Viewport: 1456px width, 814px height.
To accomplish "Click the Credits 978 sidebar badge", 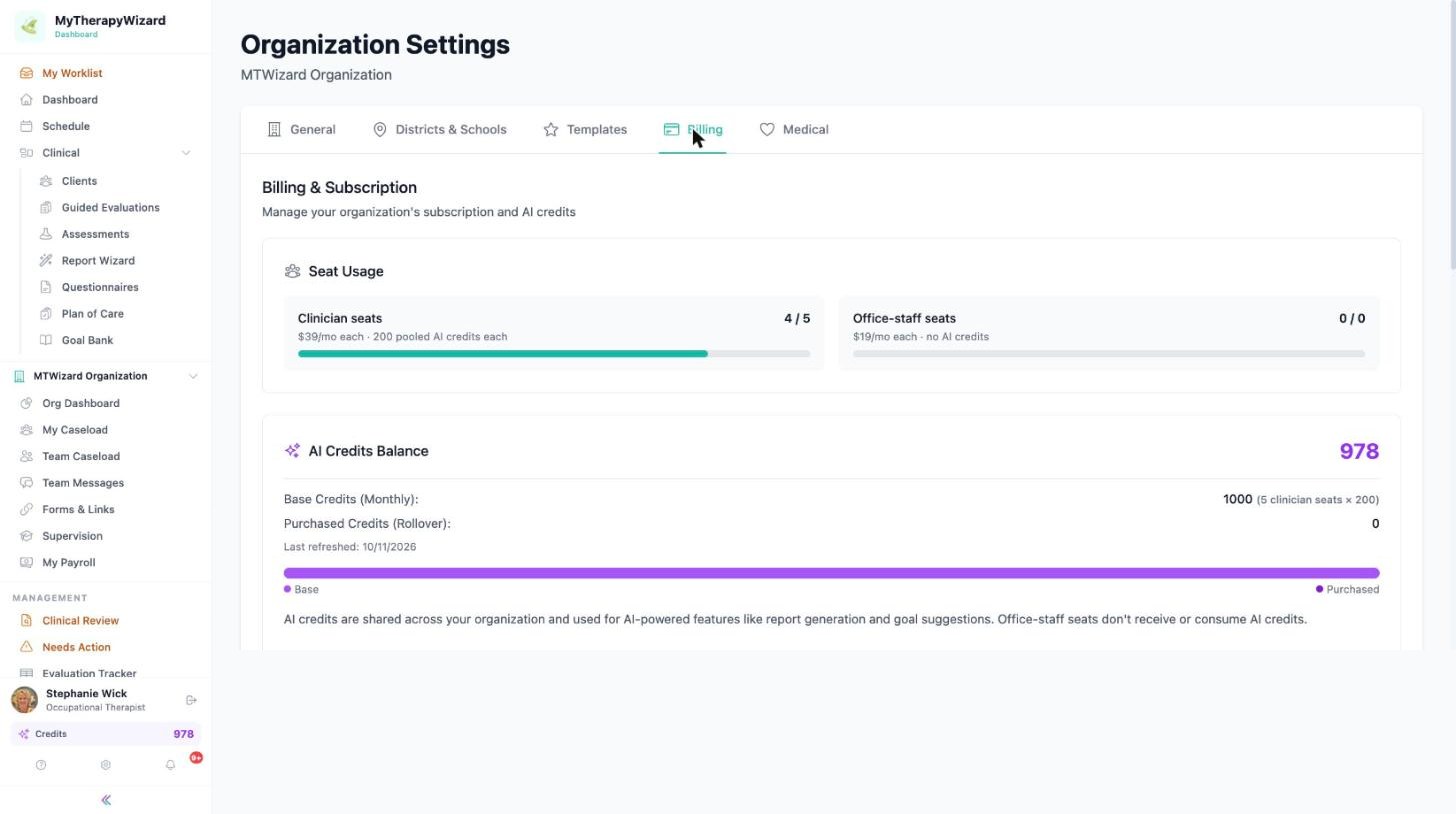I will (106, 734).
